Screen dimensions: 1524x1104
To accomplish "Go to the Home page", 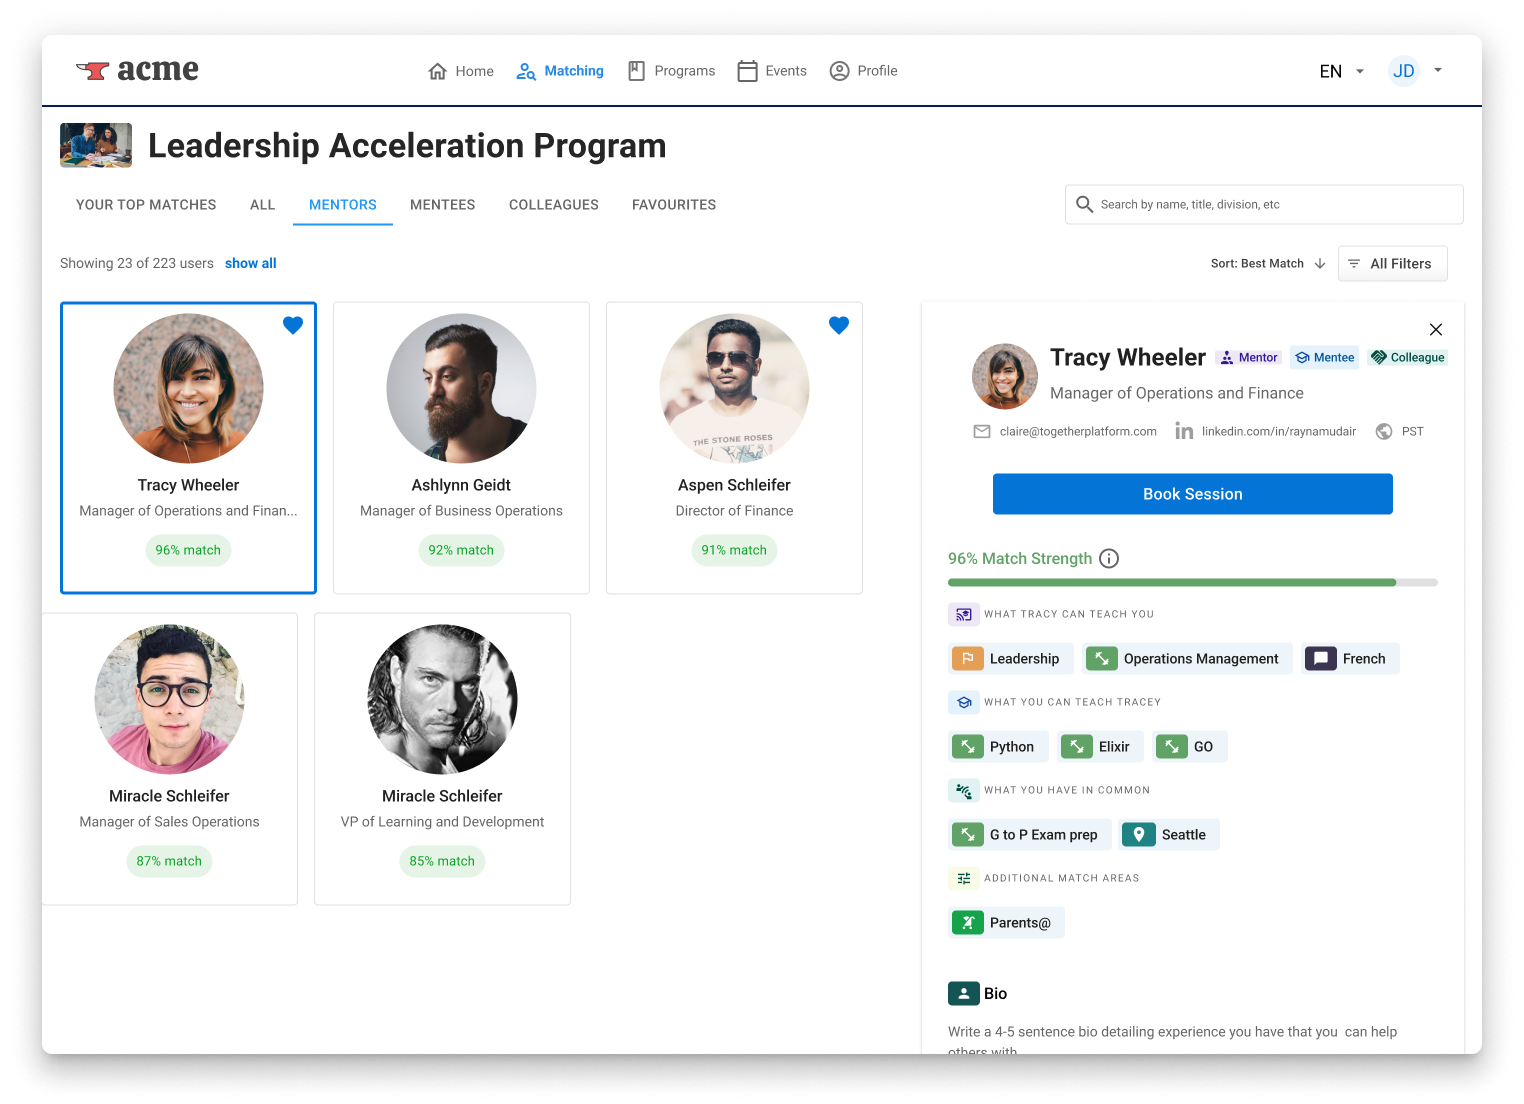I will click(x=461, y=71).
